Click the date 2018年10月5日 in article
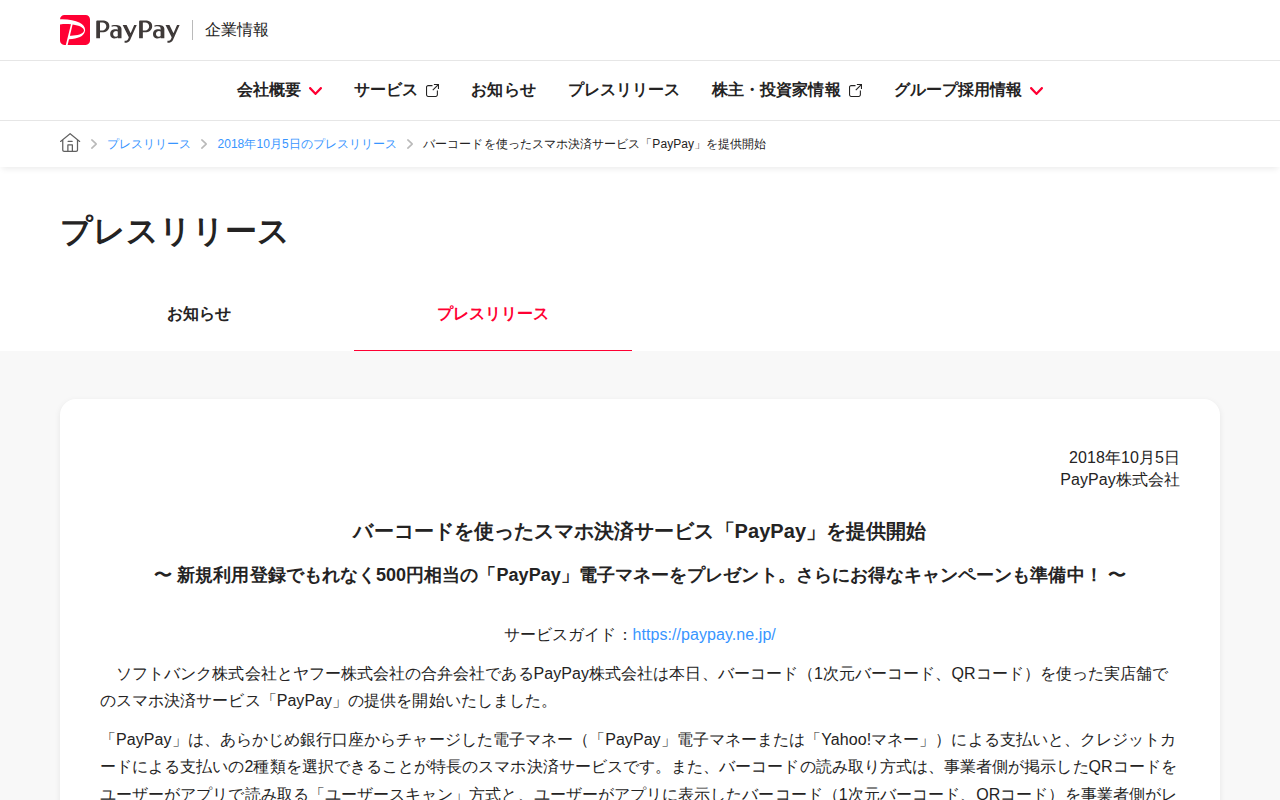The height and width of the screenshot is (800, 1280). point(1124,458)
